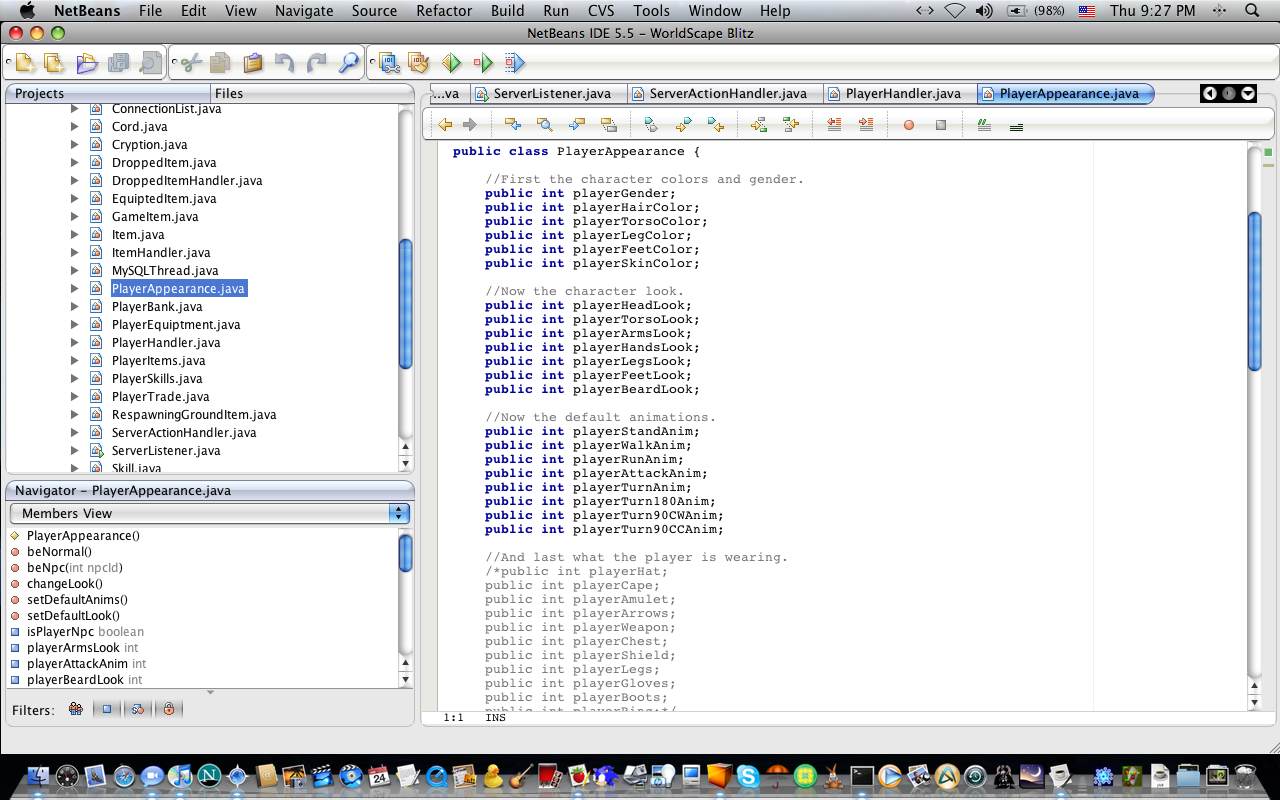This screenshot has height=800, width=1280.
Task: Click the editor Forward arrow icon
Action: coord(469,125)
